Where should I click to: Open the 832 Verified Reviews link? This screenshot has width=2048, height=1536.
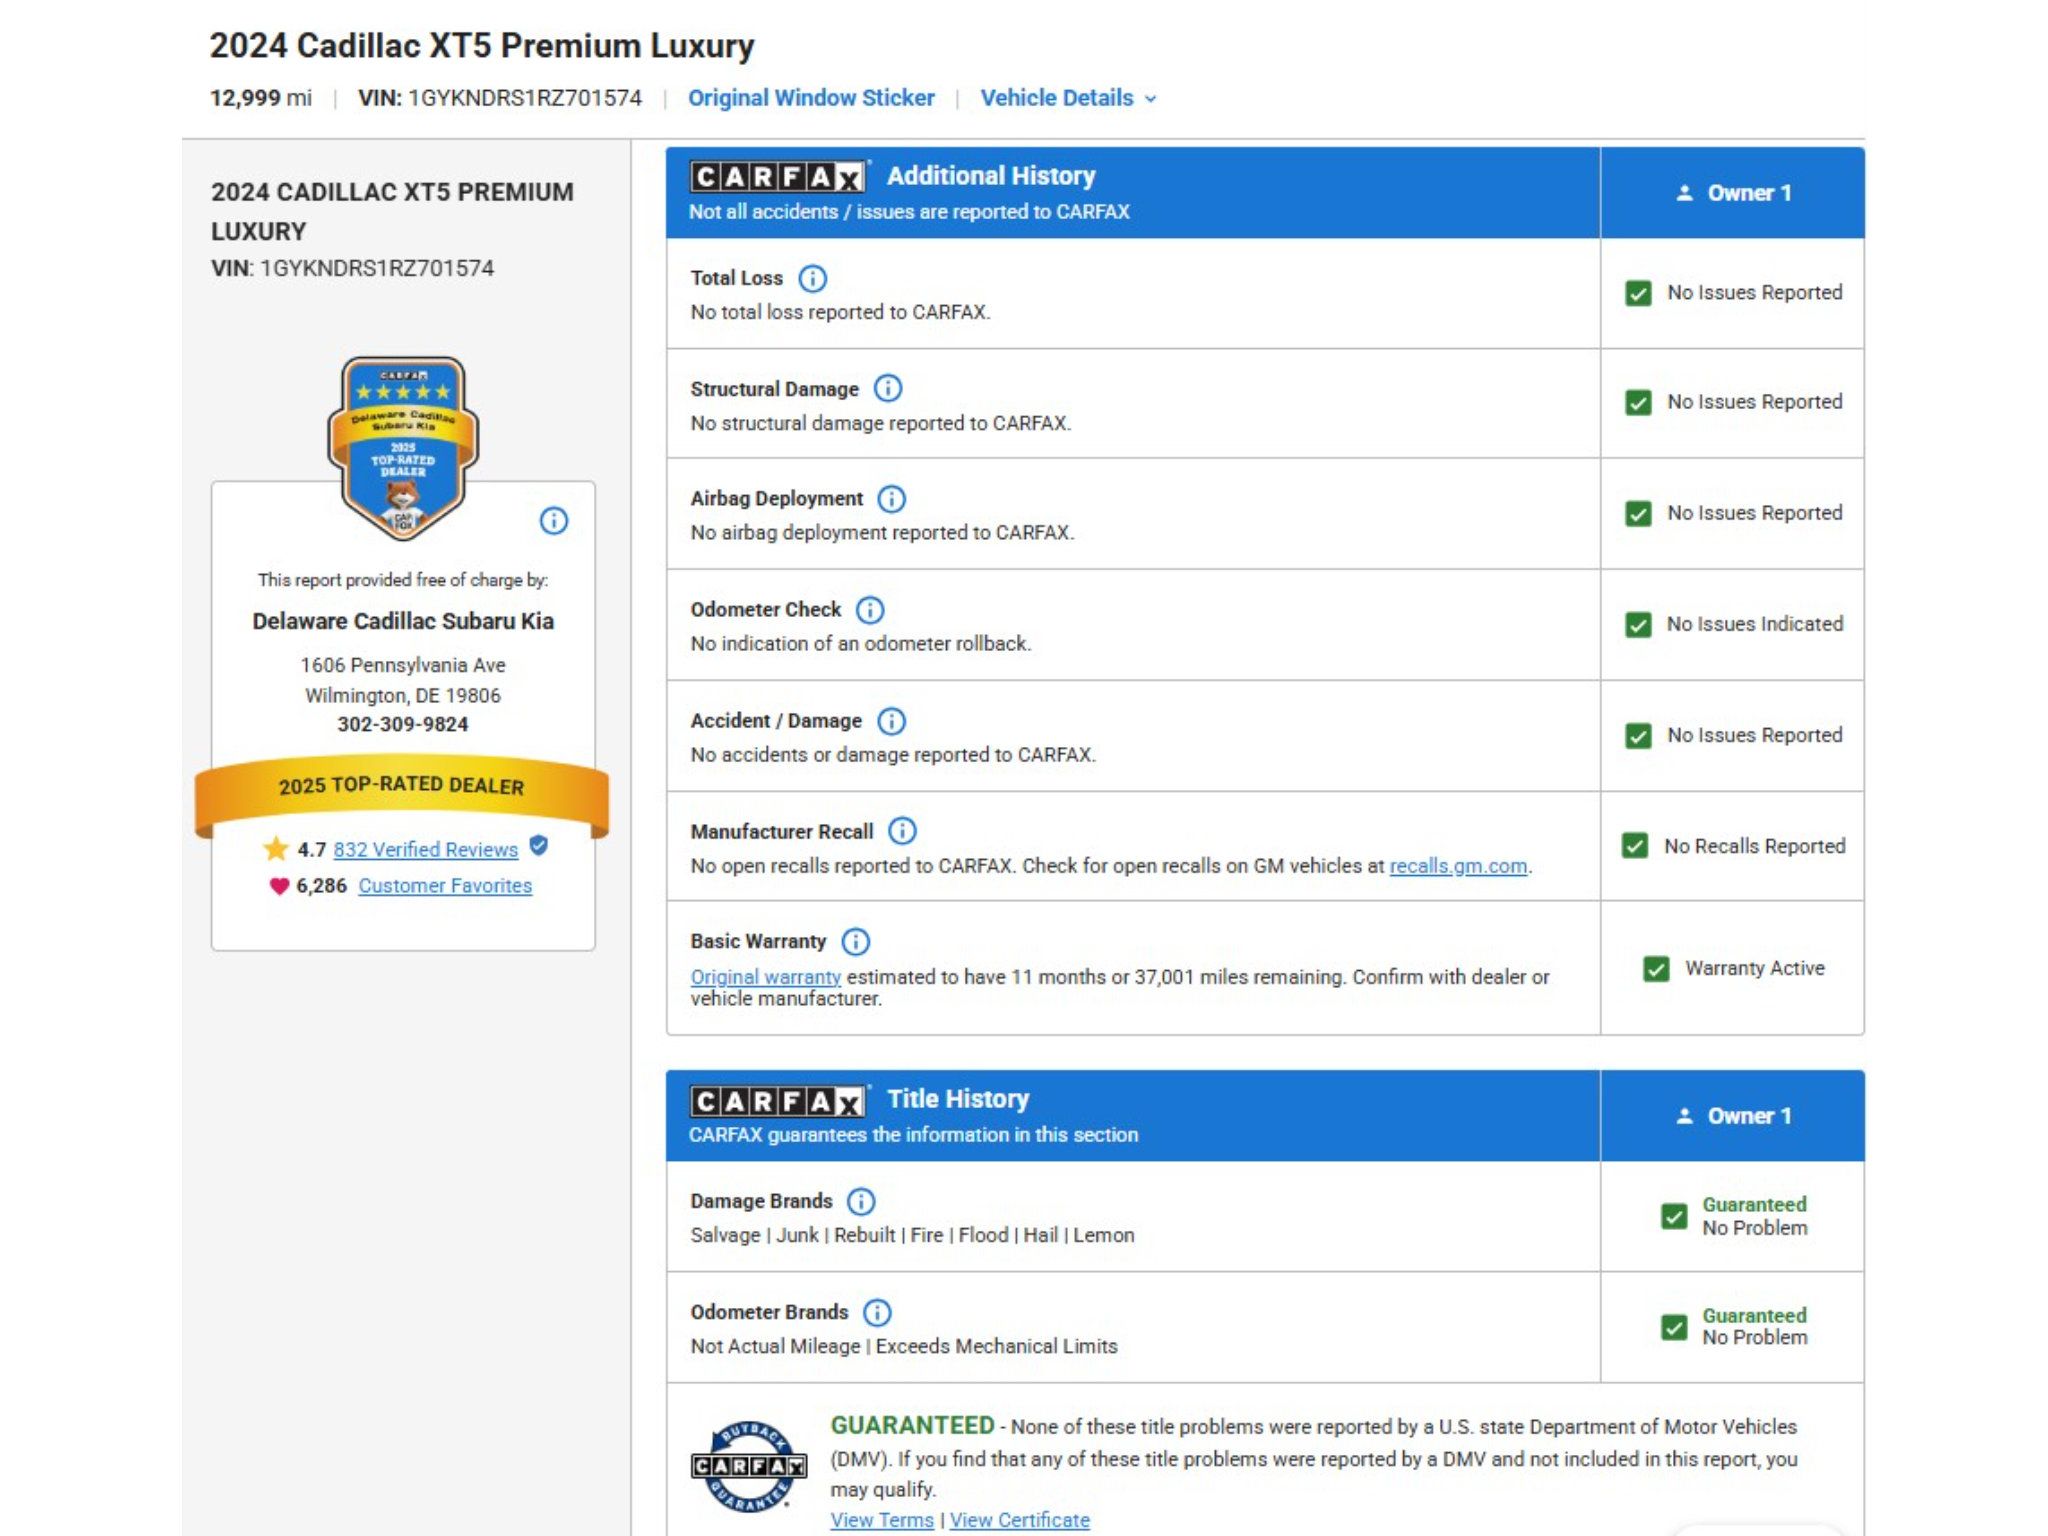point(426,849)
